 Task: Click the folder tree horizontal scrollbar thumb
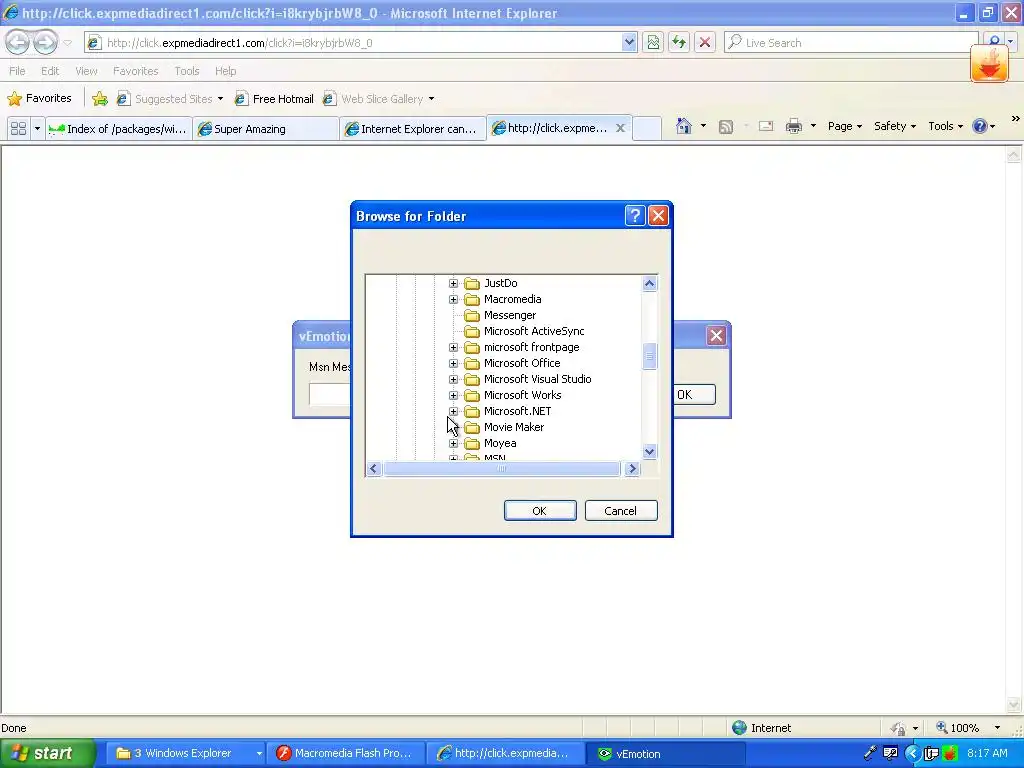tap(501, 469)
